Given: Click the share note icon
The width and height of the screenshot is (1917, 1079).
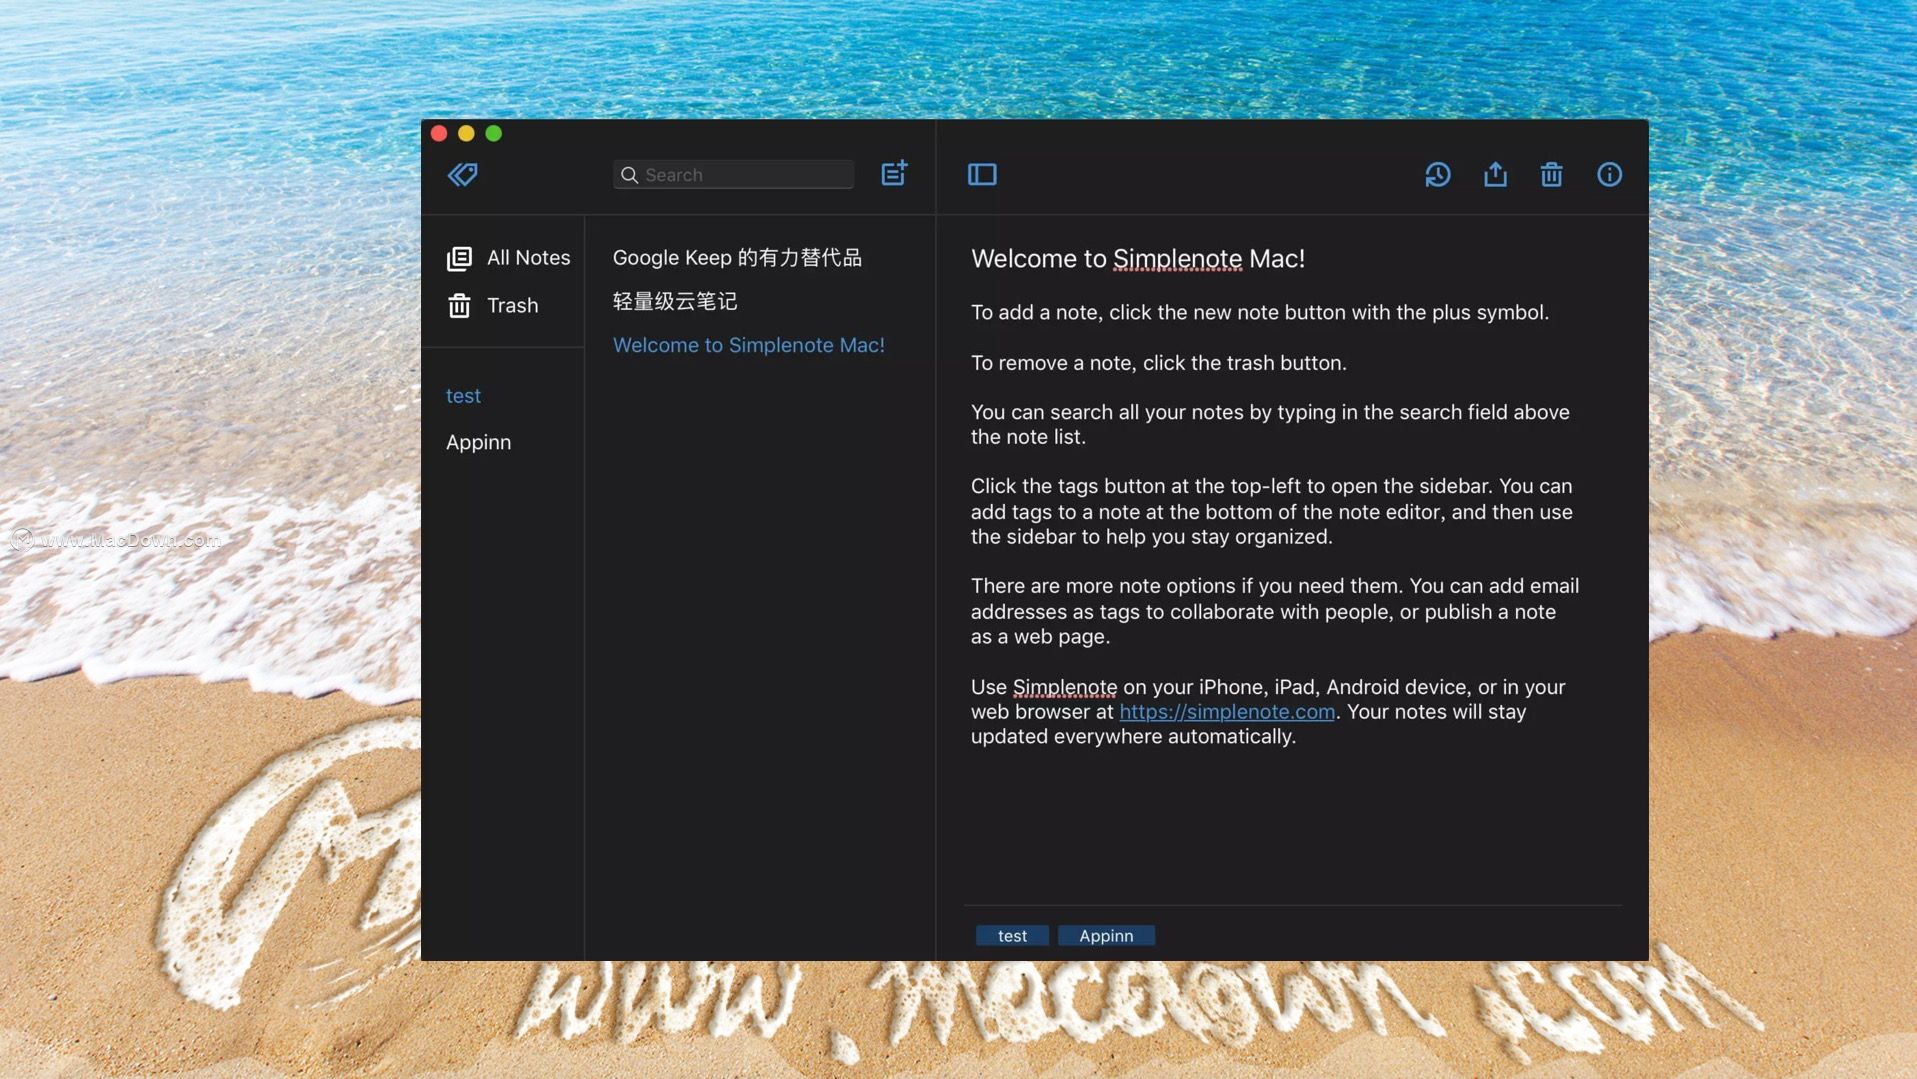Looking at the screenshot, I should click(1495, 174).
